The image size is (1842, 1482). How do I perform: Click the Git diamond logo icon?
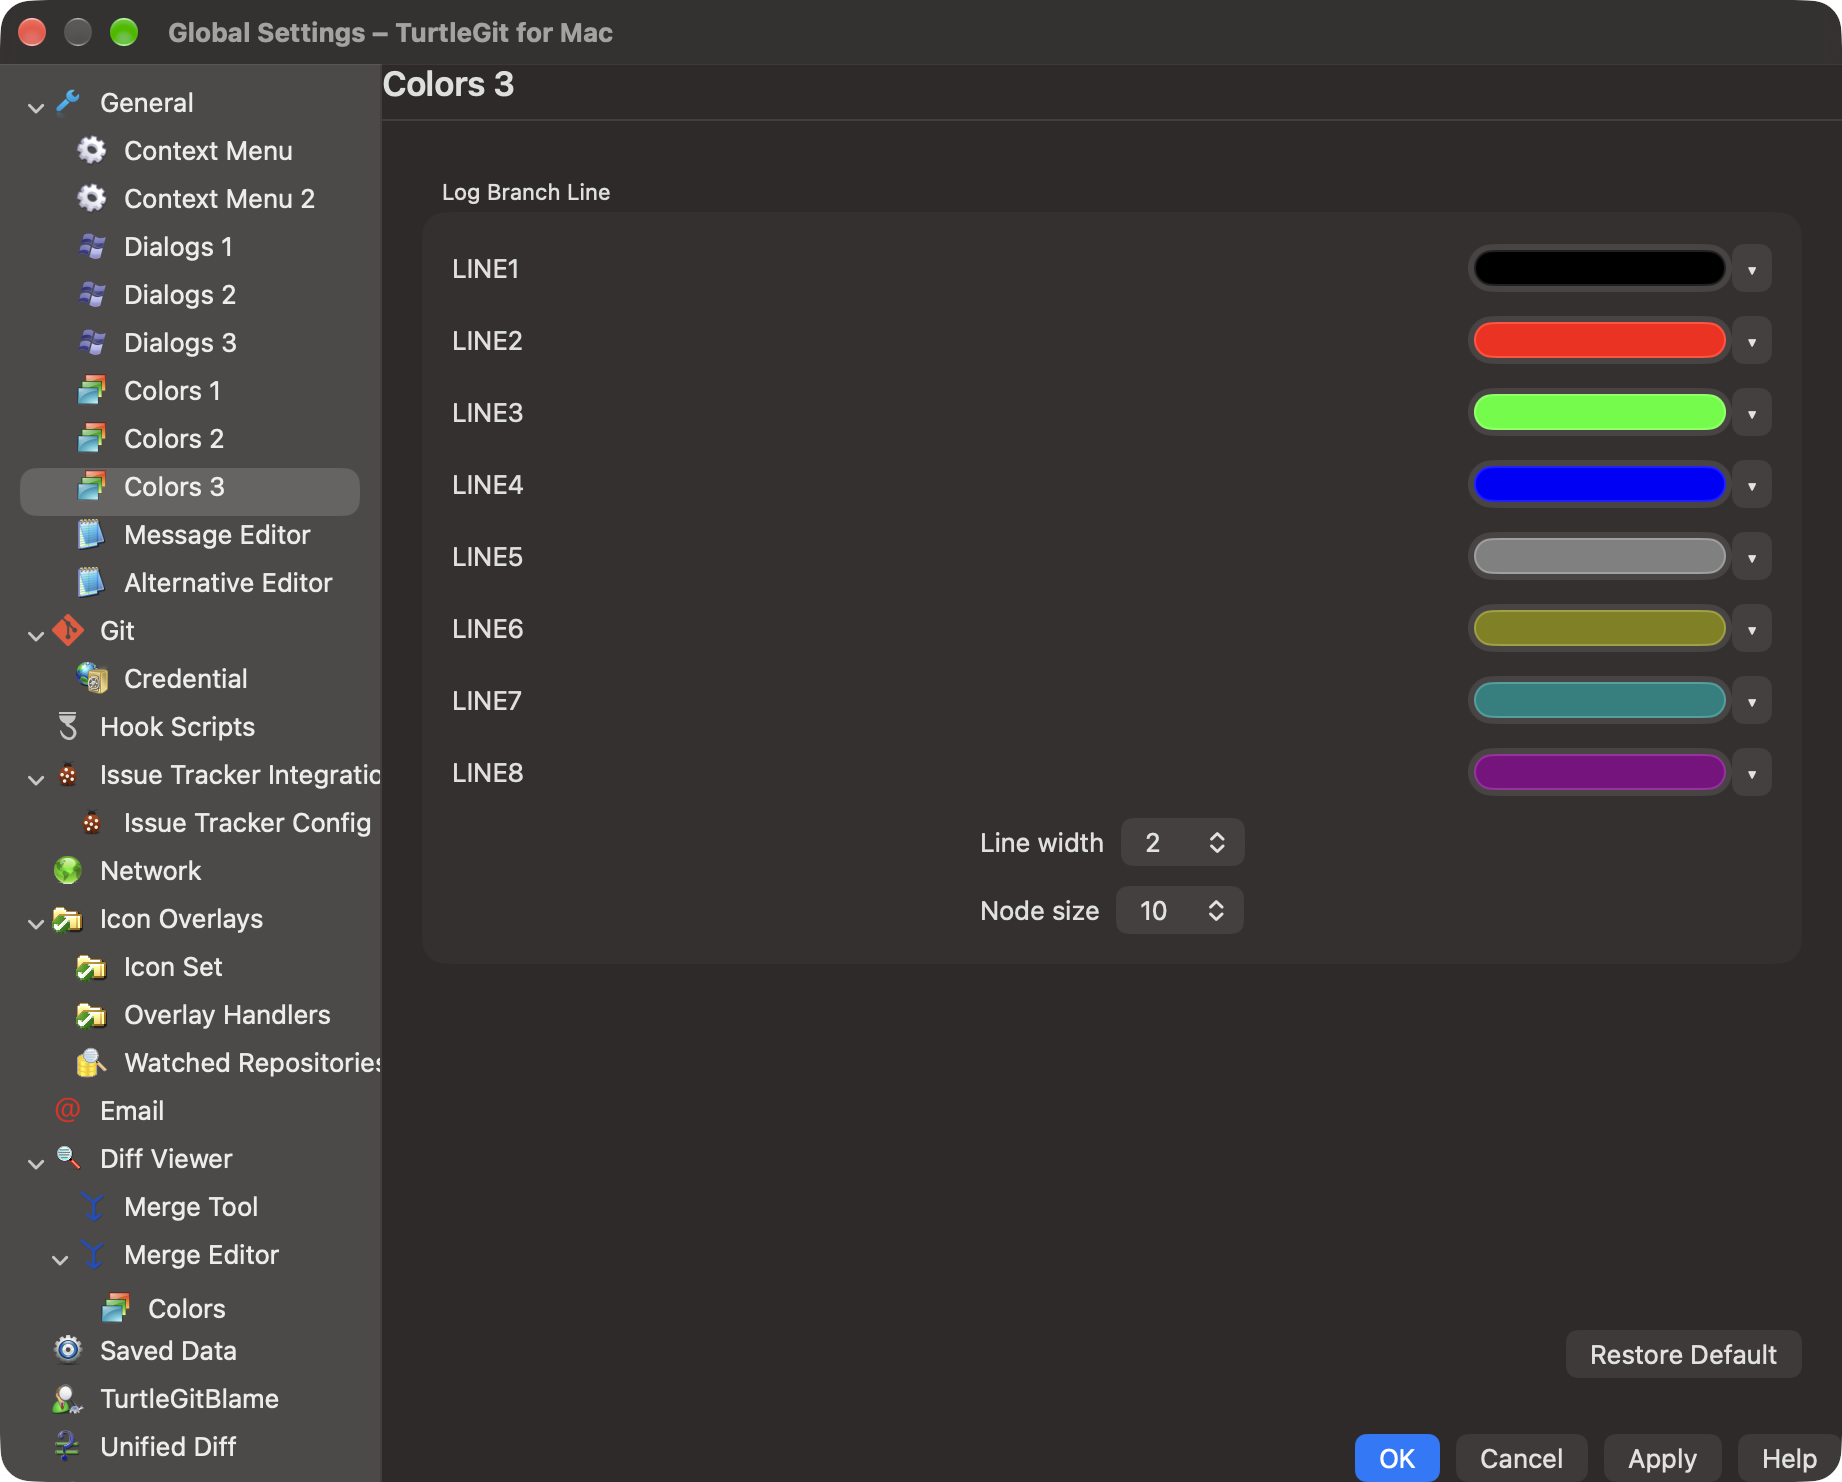[68, 630]
